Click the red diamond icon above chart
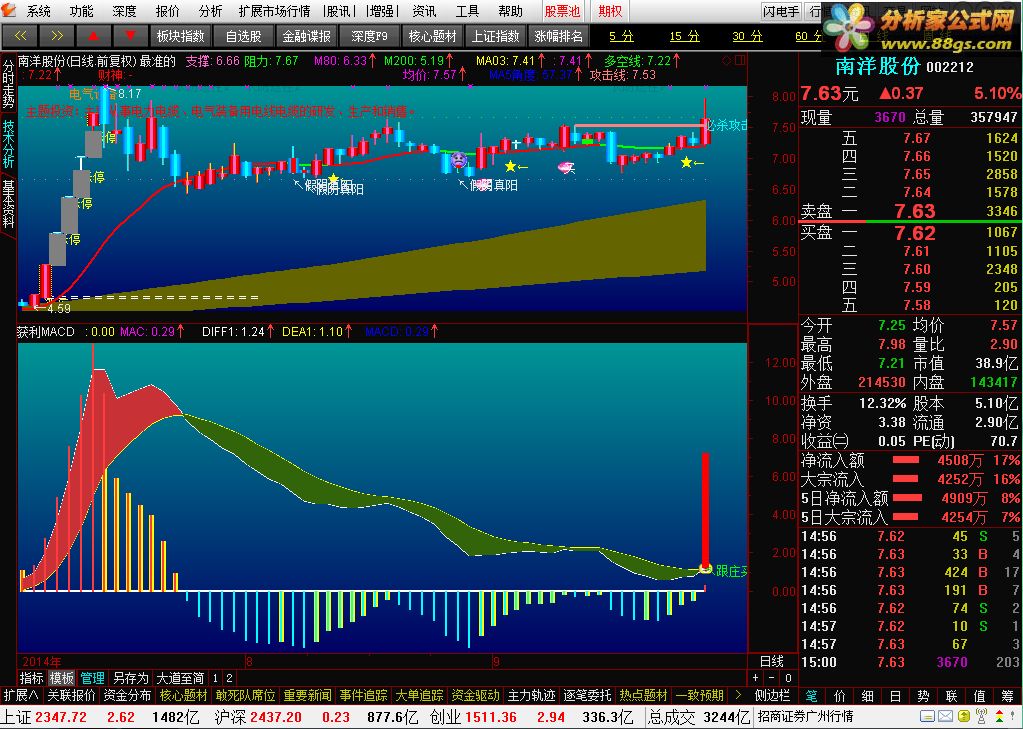Image resolution: width=1023 pixels, height=729 pixels. click(727, 61)
